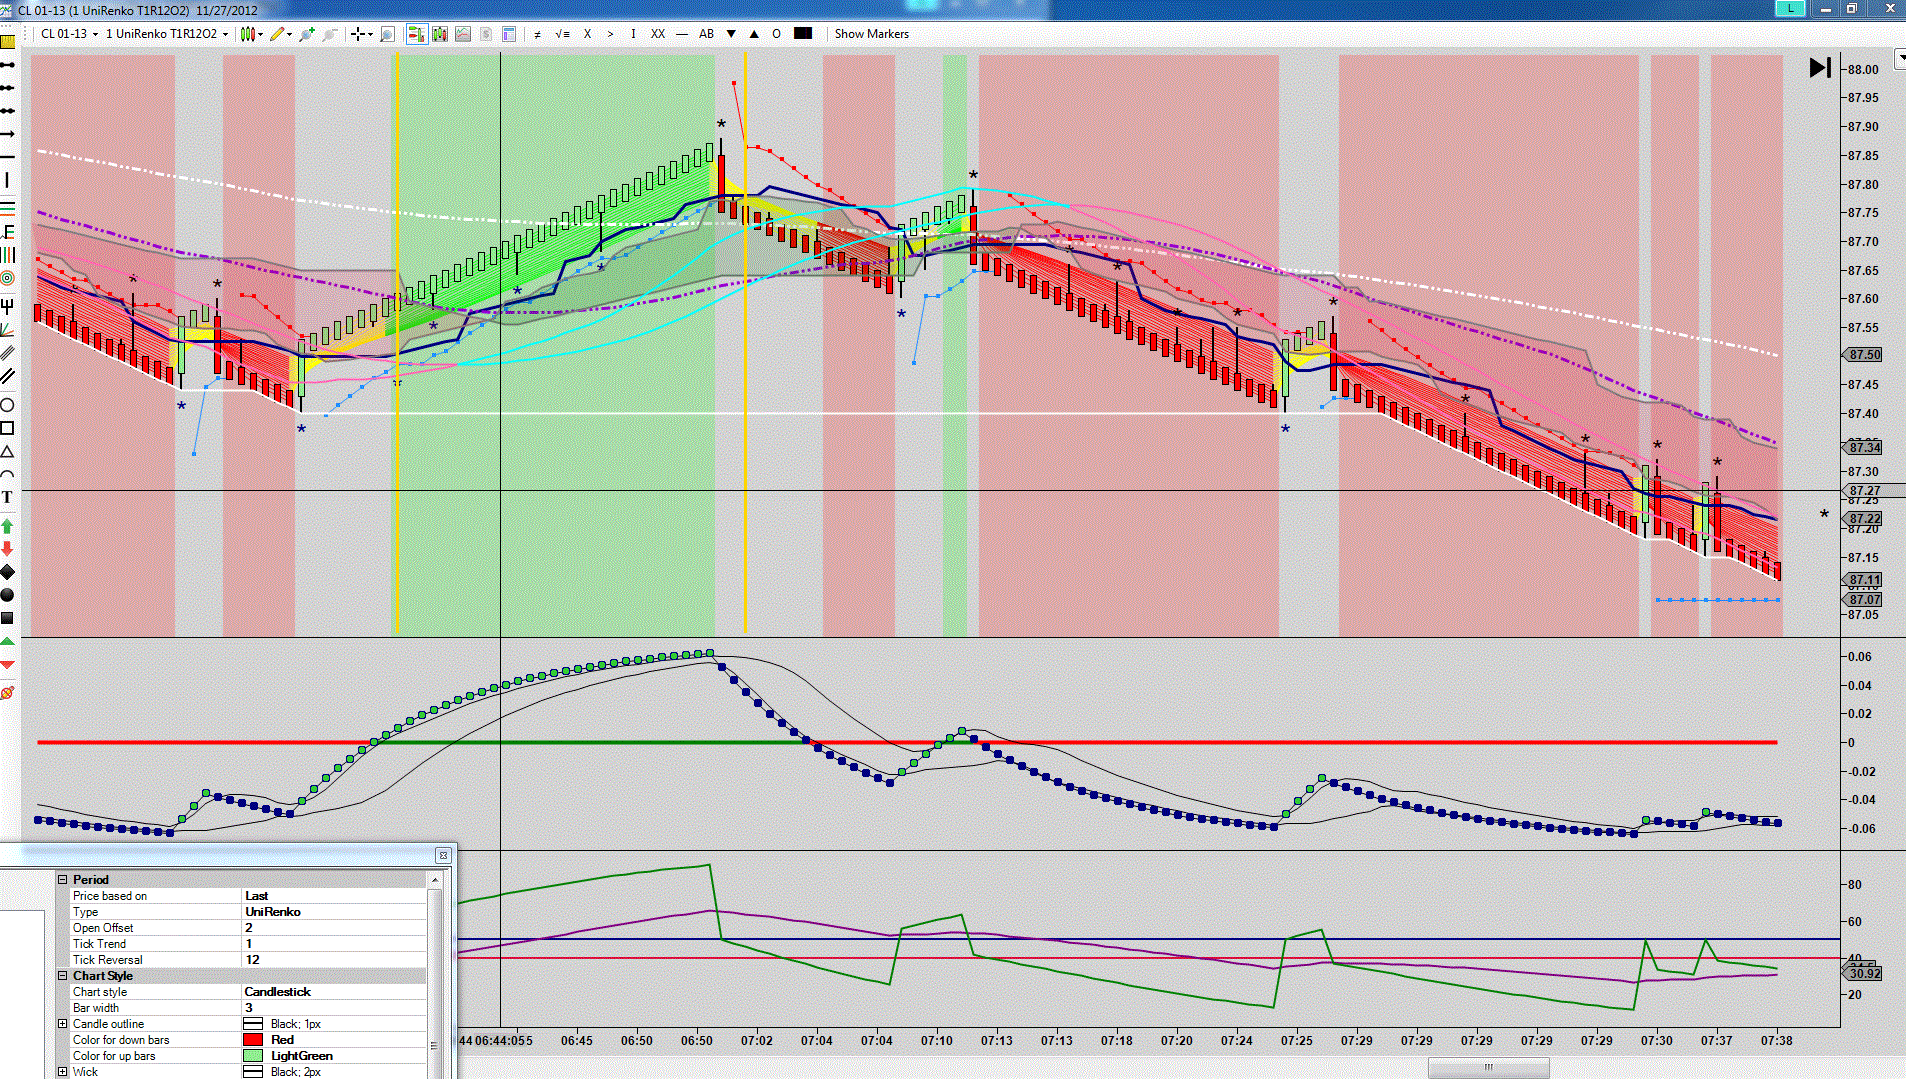1906x1079 pixels.
Task: Click the horizontal chart scrollbar thumb
Action: pos(1489,1068)
